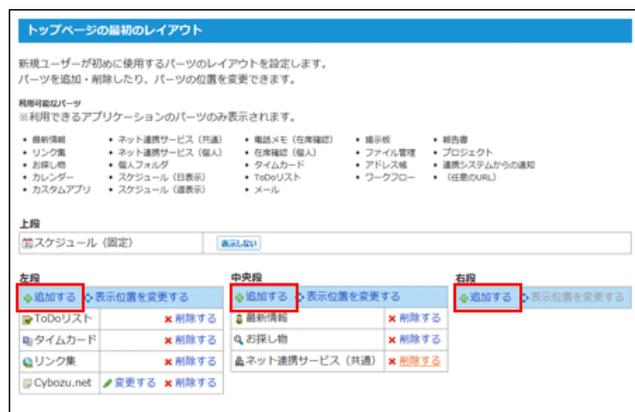Click the pencil icon beside 変更する

click(107, 383)
